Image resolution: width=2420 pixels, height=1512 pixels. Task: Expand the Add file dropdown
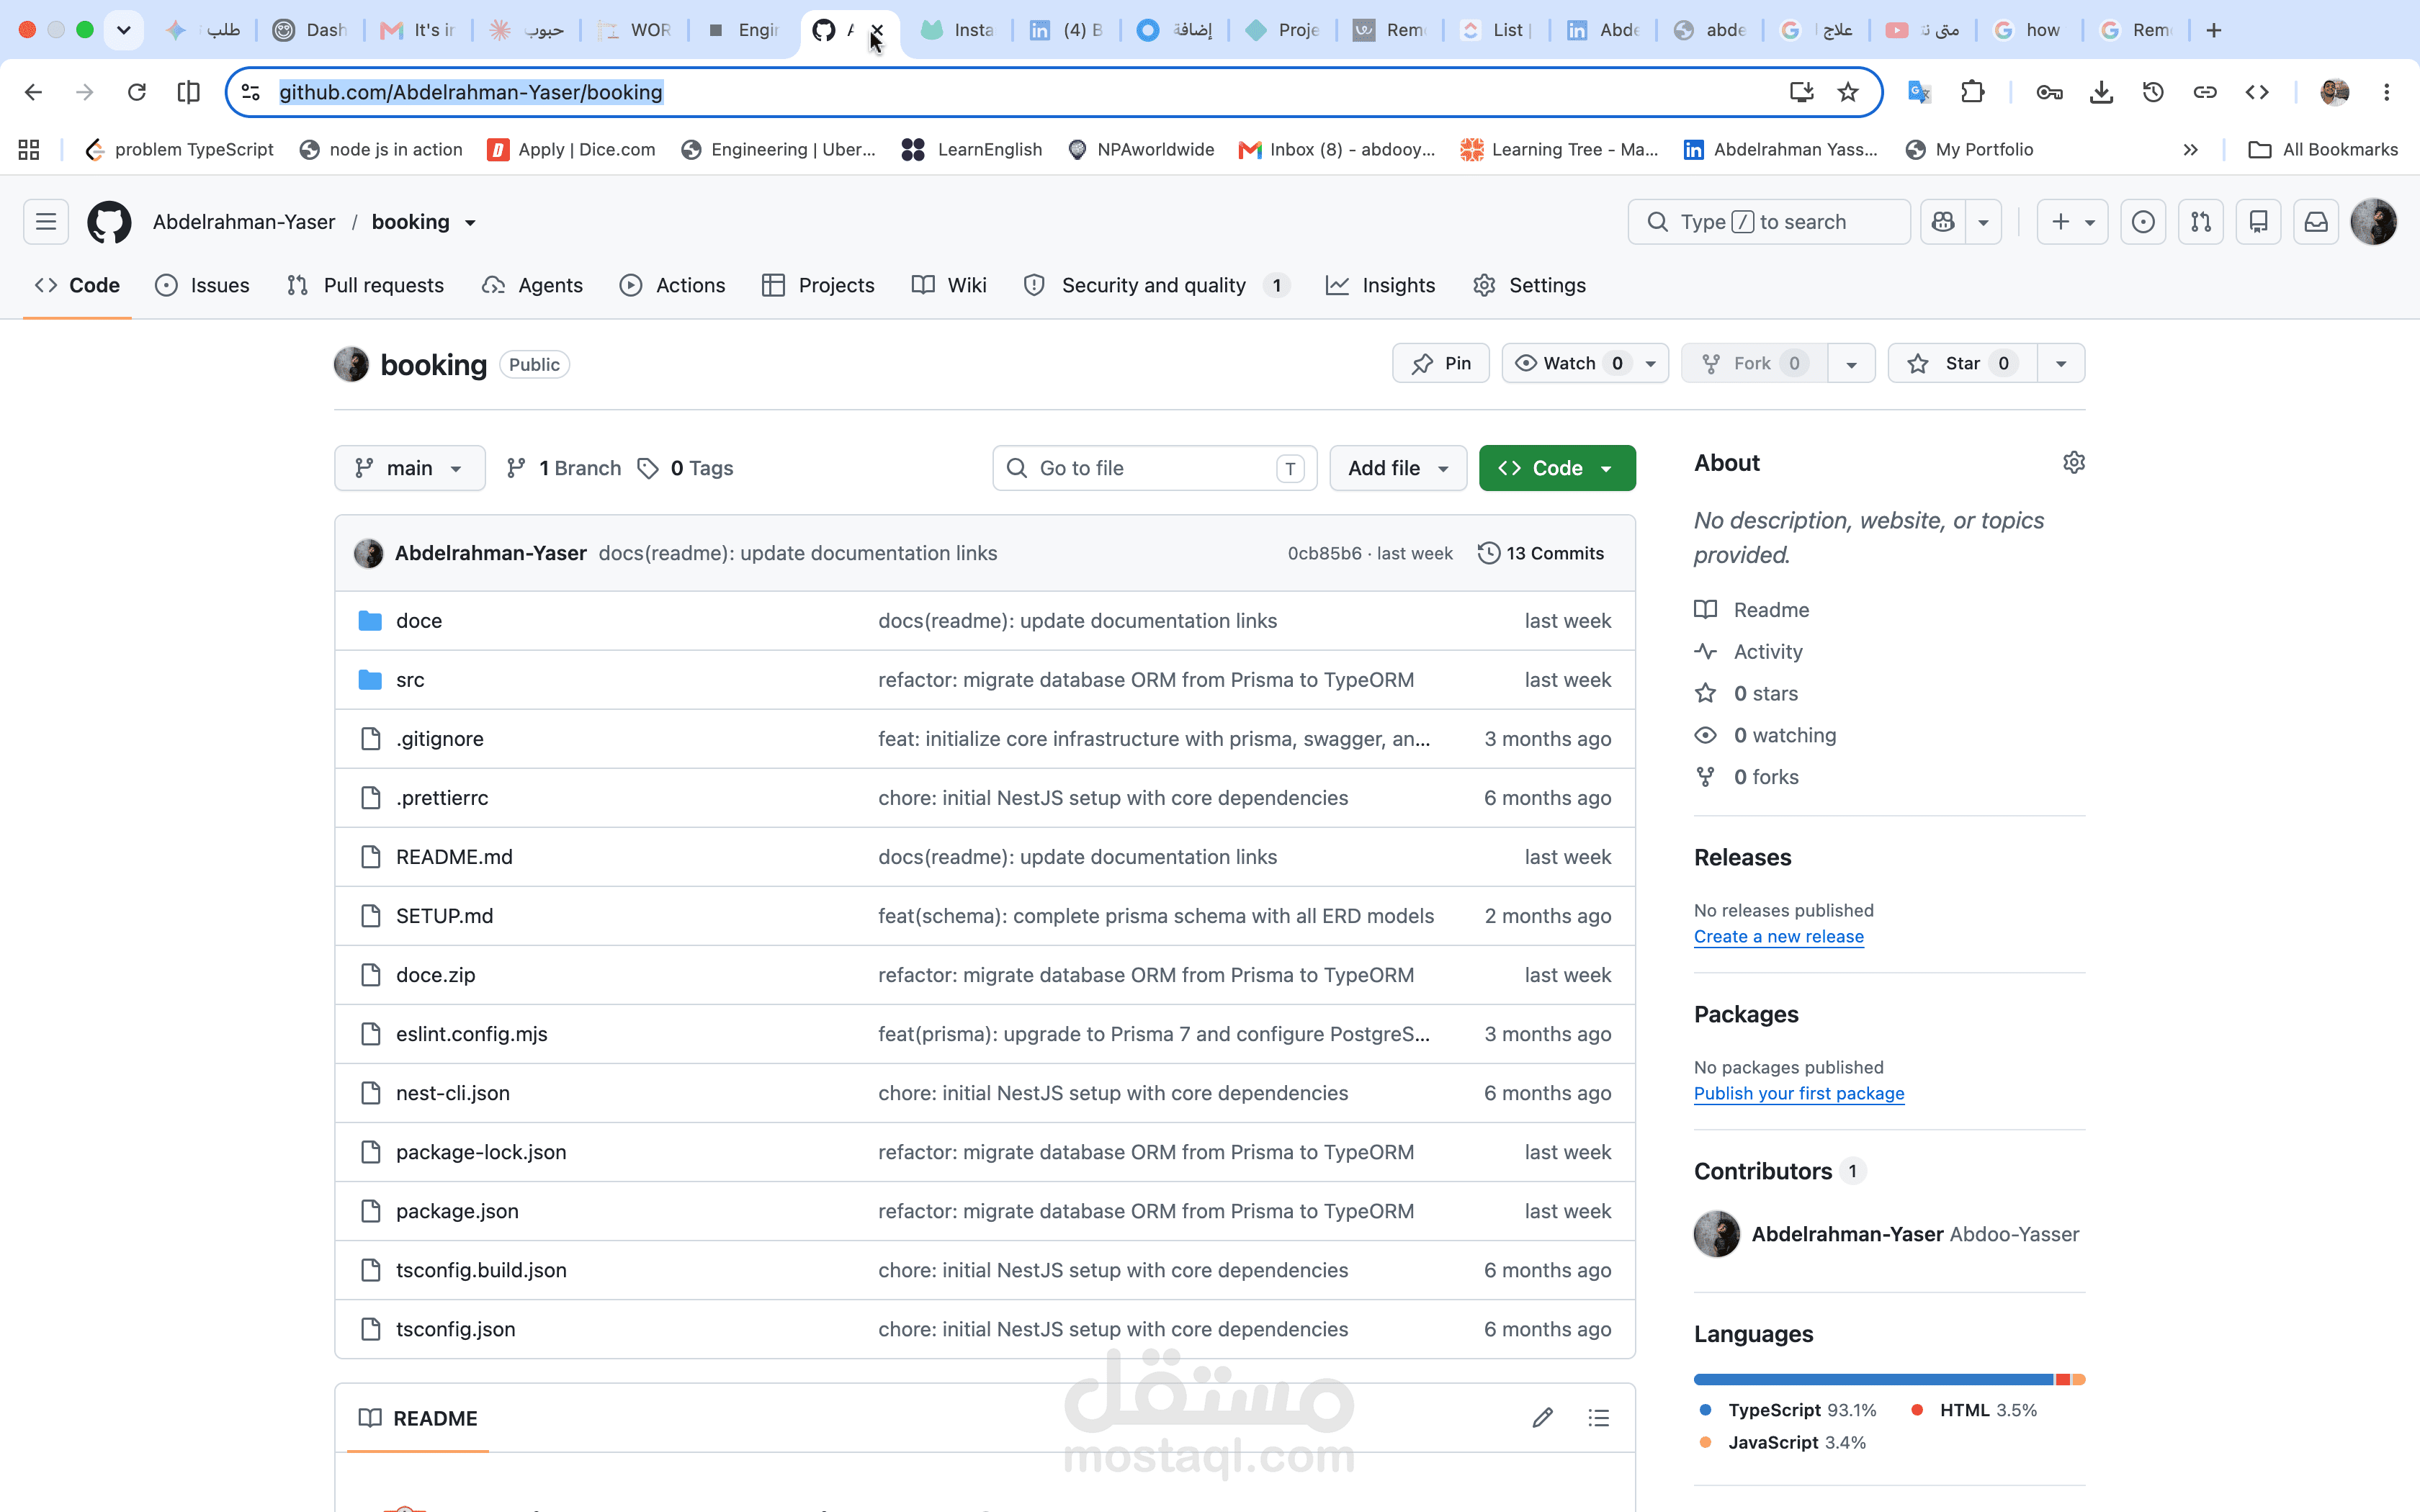pyautogui.click(x=1398, y=468)
